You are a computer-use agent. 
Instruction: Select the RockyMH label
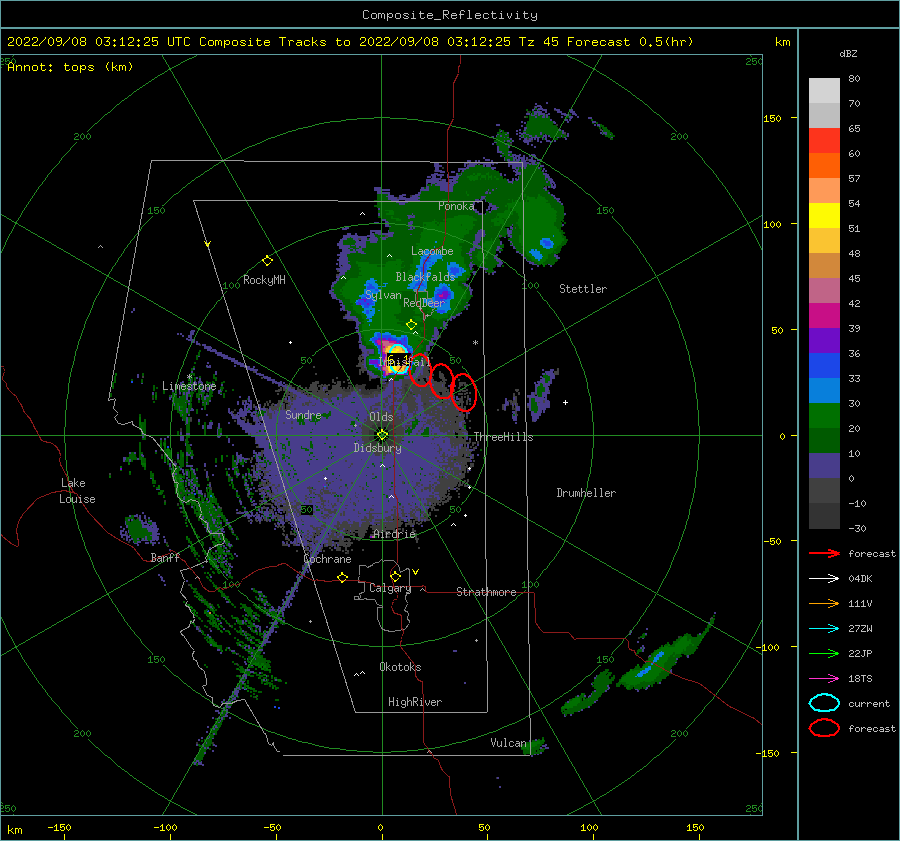coord(264,280)
